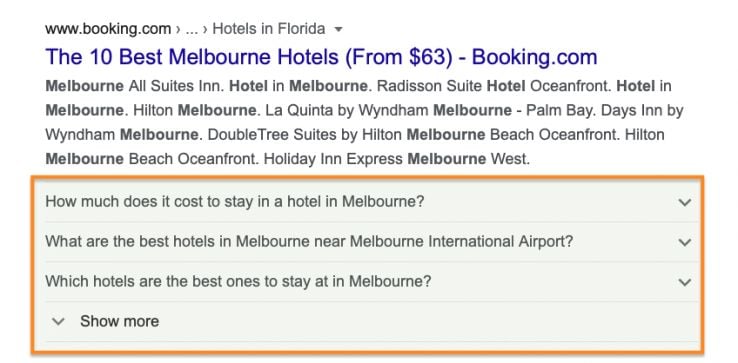Expand the Melbourne International Airport question chevron
Image resolution: width=738 pixels, height=363 pixels.
[685, 242]
